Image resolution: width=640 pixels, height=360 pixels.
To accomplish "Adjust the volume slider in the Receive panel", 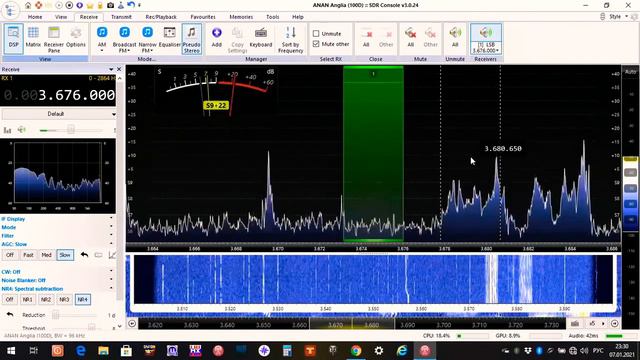I will click(71, 130).
